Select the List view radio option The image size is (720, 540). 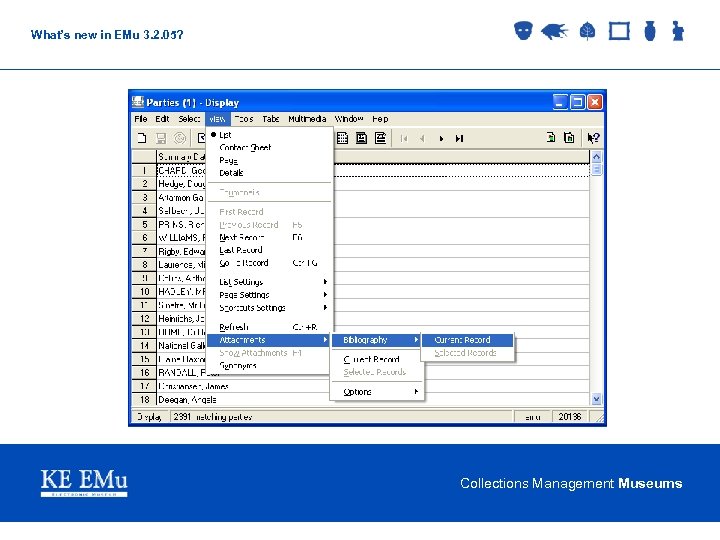tap(270, 135)
